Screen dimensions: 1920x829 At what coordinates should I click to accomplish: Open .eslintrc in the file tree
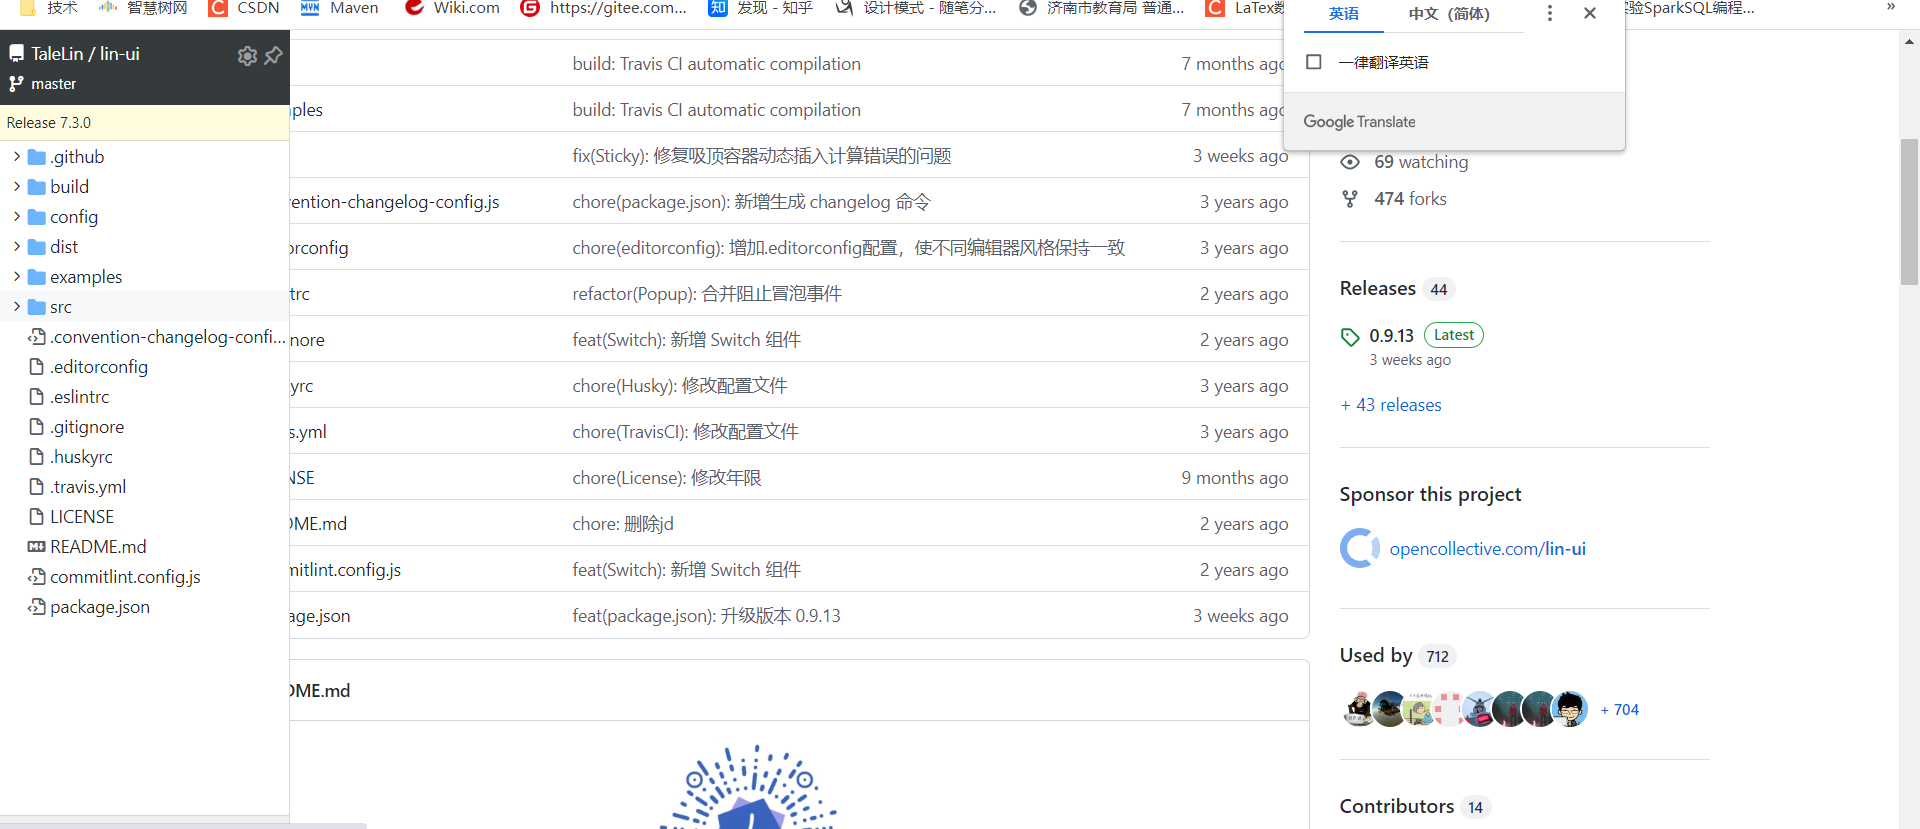(80, 397)
